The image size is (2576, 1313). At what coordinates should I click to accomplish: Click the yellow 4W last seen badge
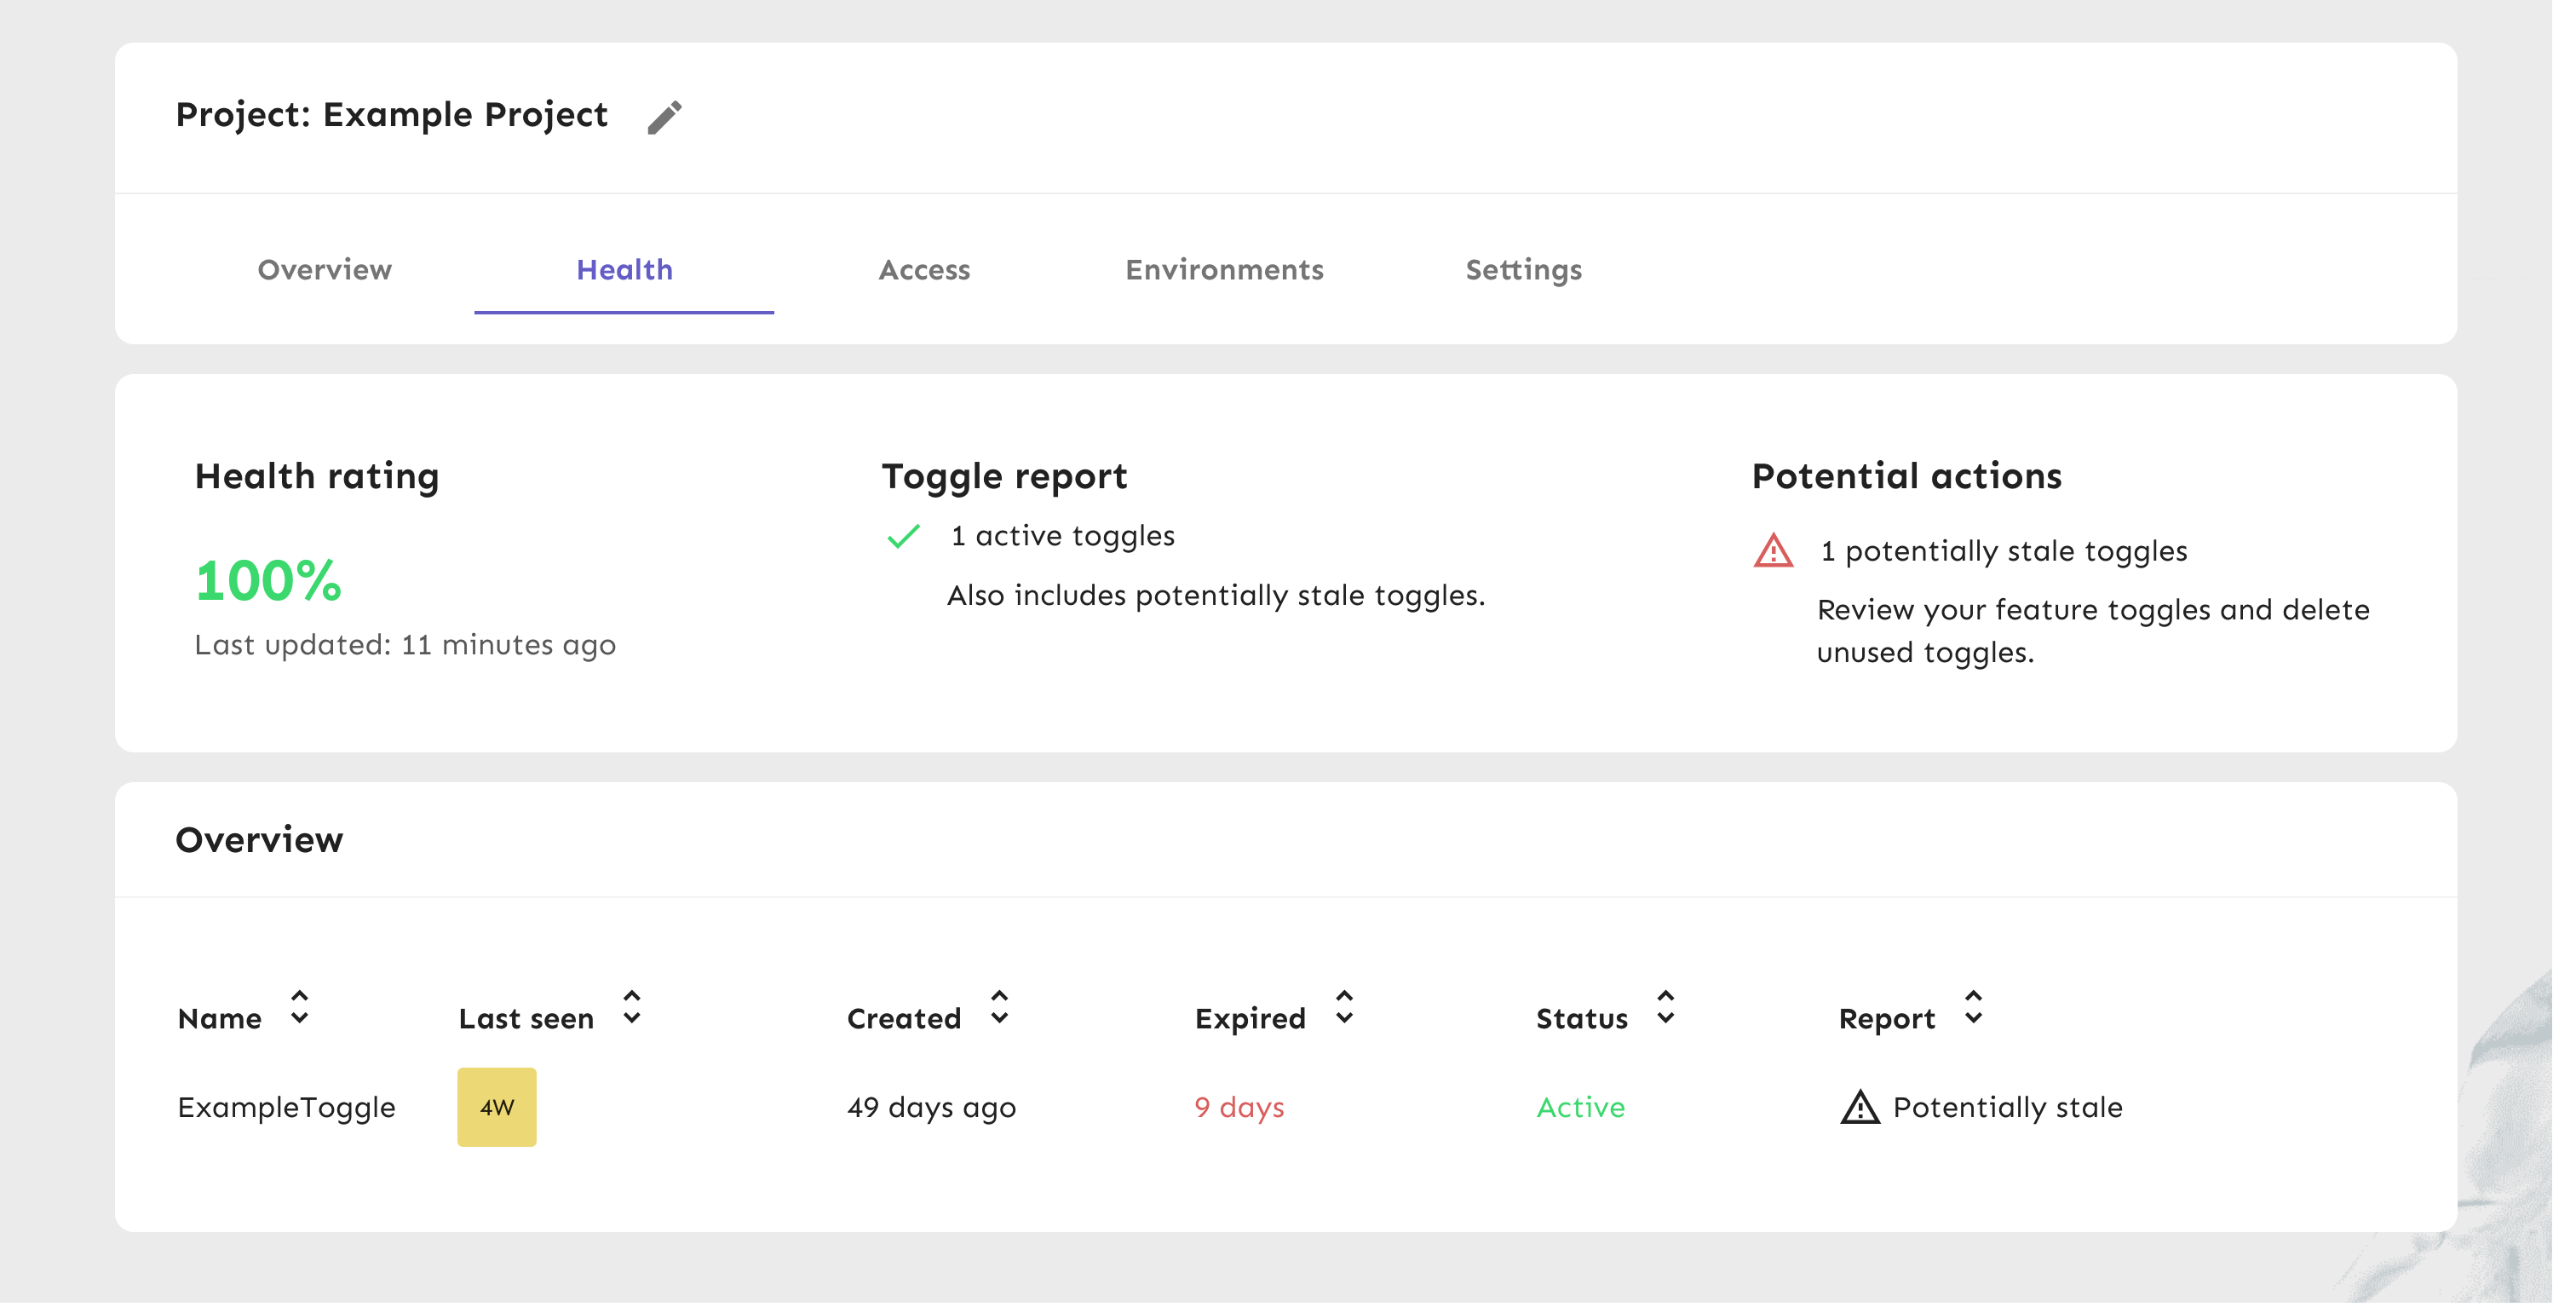tap(497, 1107)
